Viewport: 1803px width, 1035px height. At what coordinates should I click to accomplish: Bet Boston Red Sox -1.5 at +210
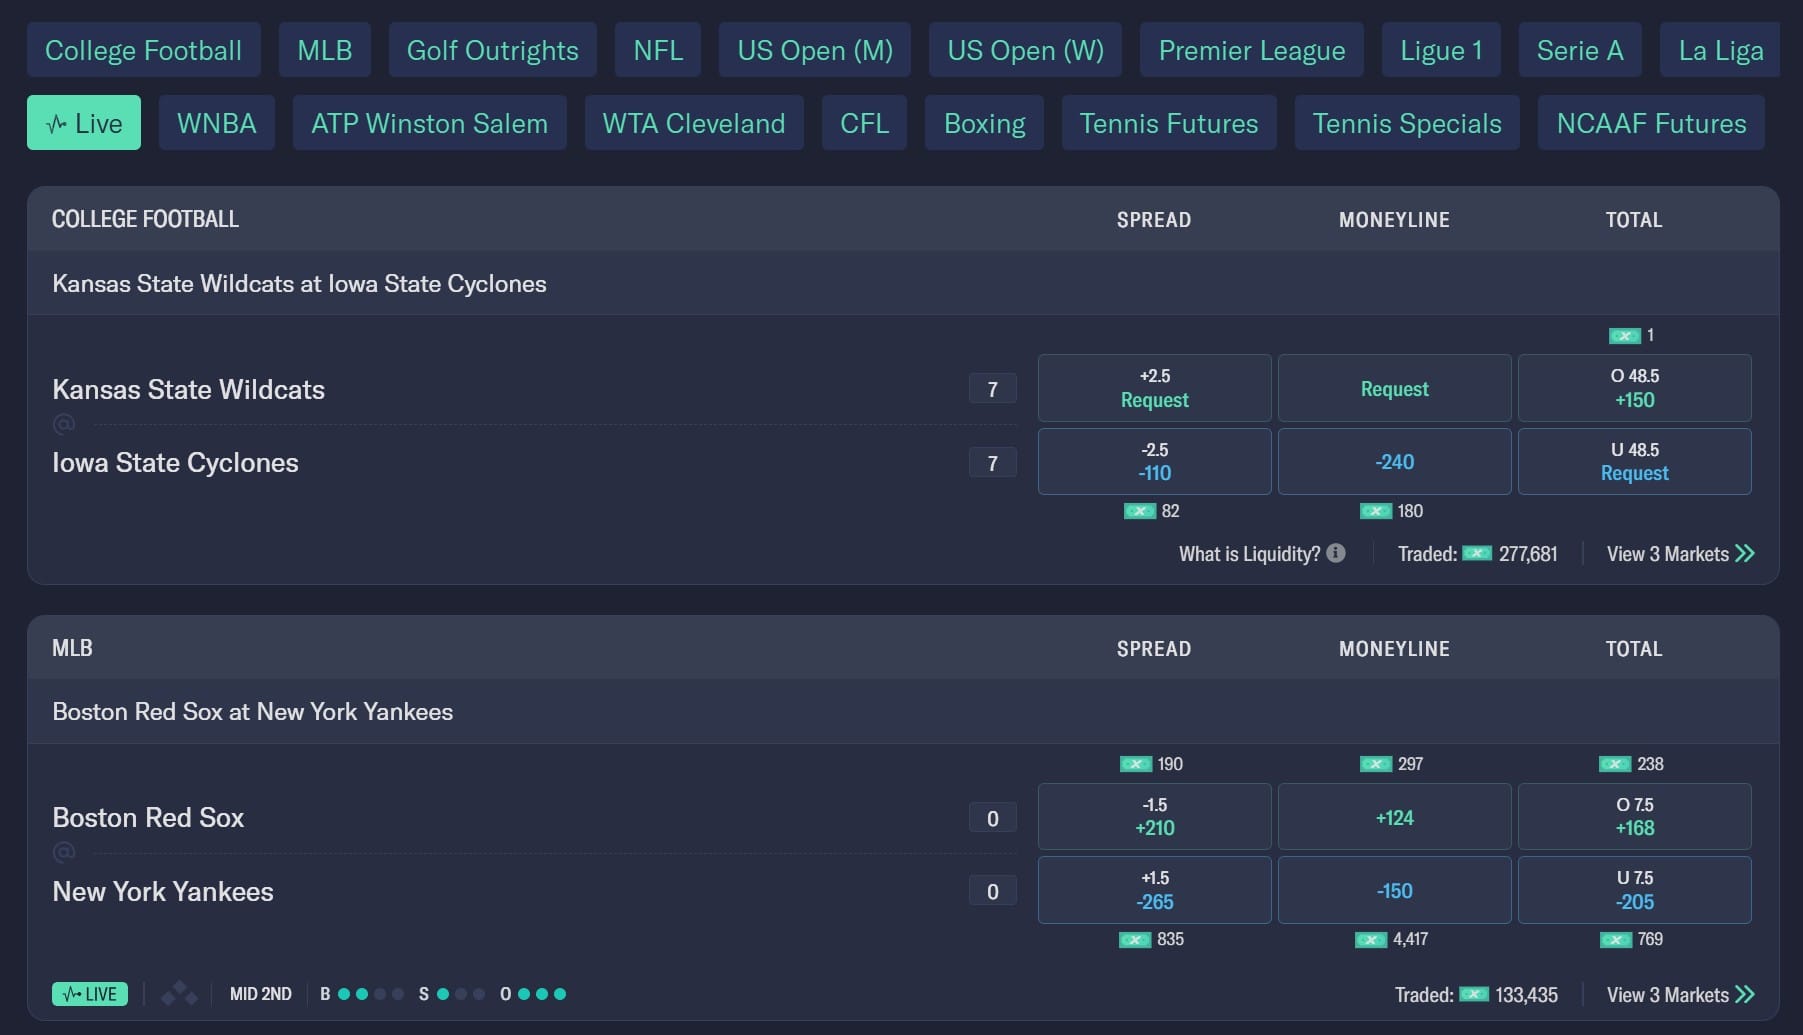pos(1155,817)
